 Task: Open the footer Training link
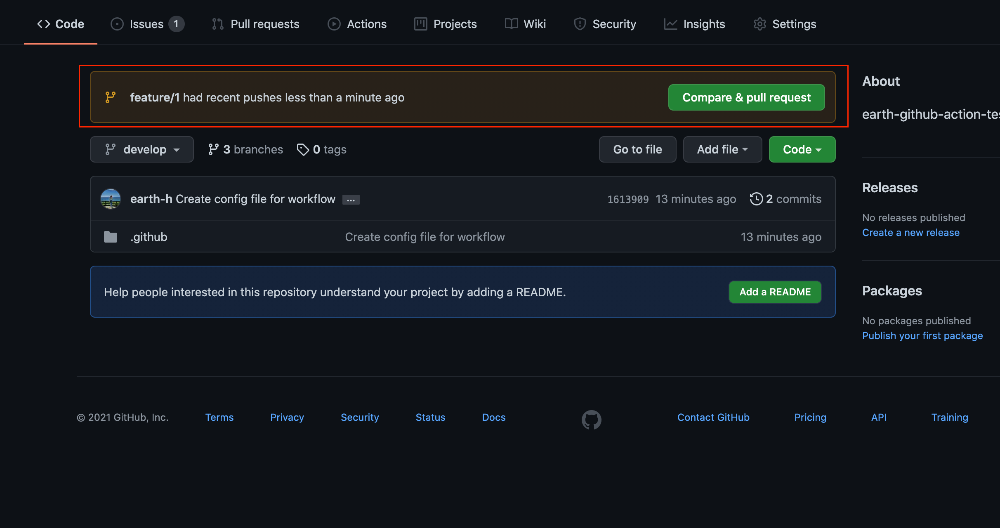tap(950, 418)
